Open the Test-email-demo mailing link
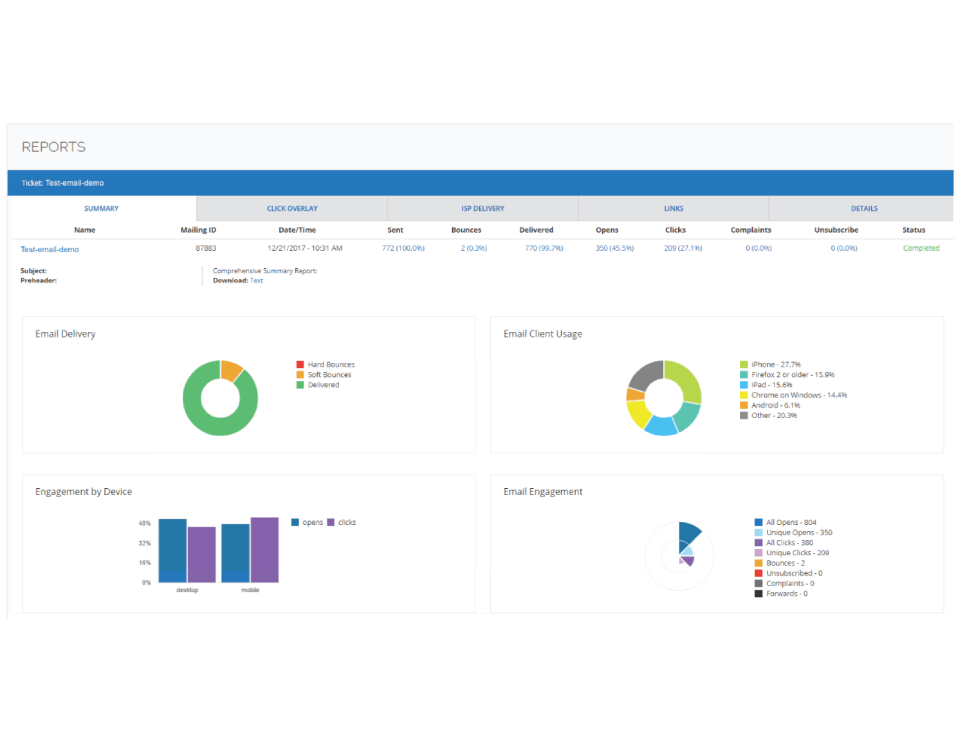The height and width of the screenshot is (742, 960). click(x=50, y=249)
